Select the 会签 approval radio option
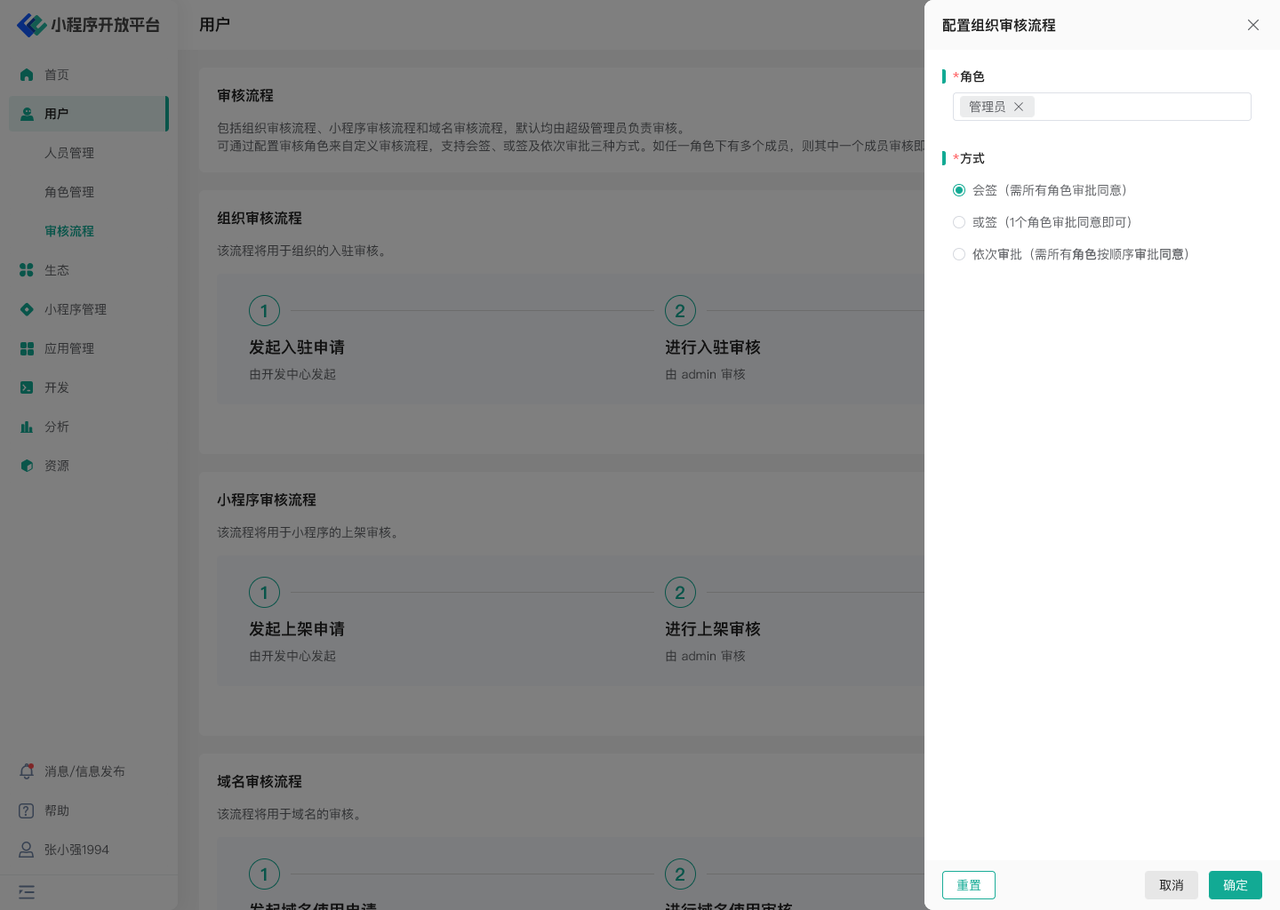1280x910 pixels. [x=959, y=190]
